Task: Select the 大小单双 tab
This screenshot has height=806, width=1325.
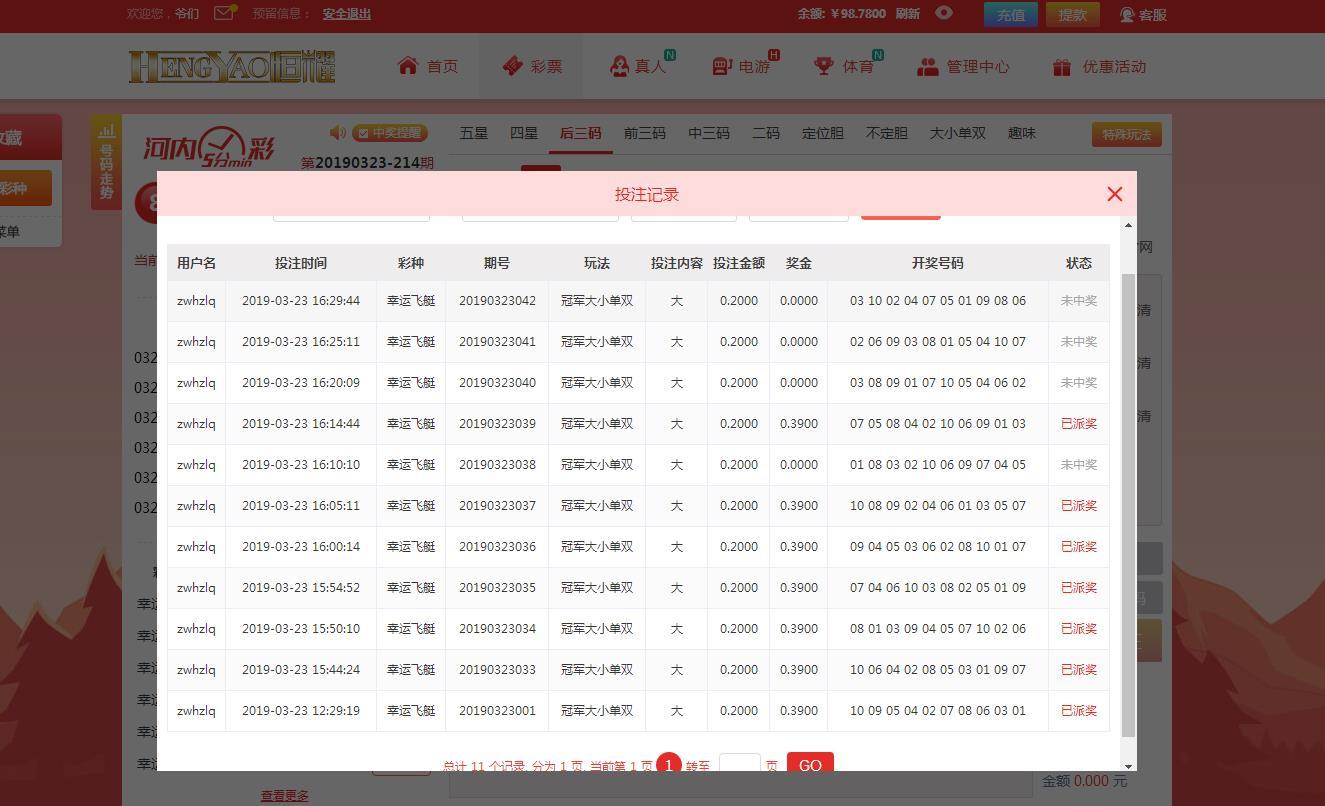Action: 958,133
